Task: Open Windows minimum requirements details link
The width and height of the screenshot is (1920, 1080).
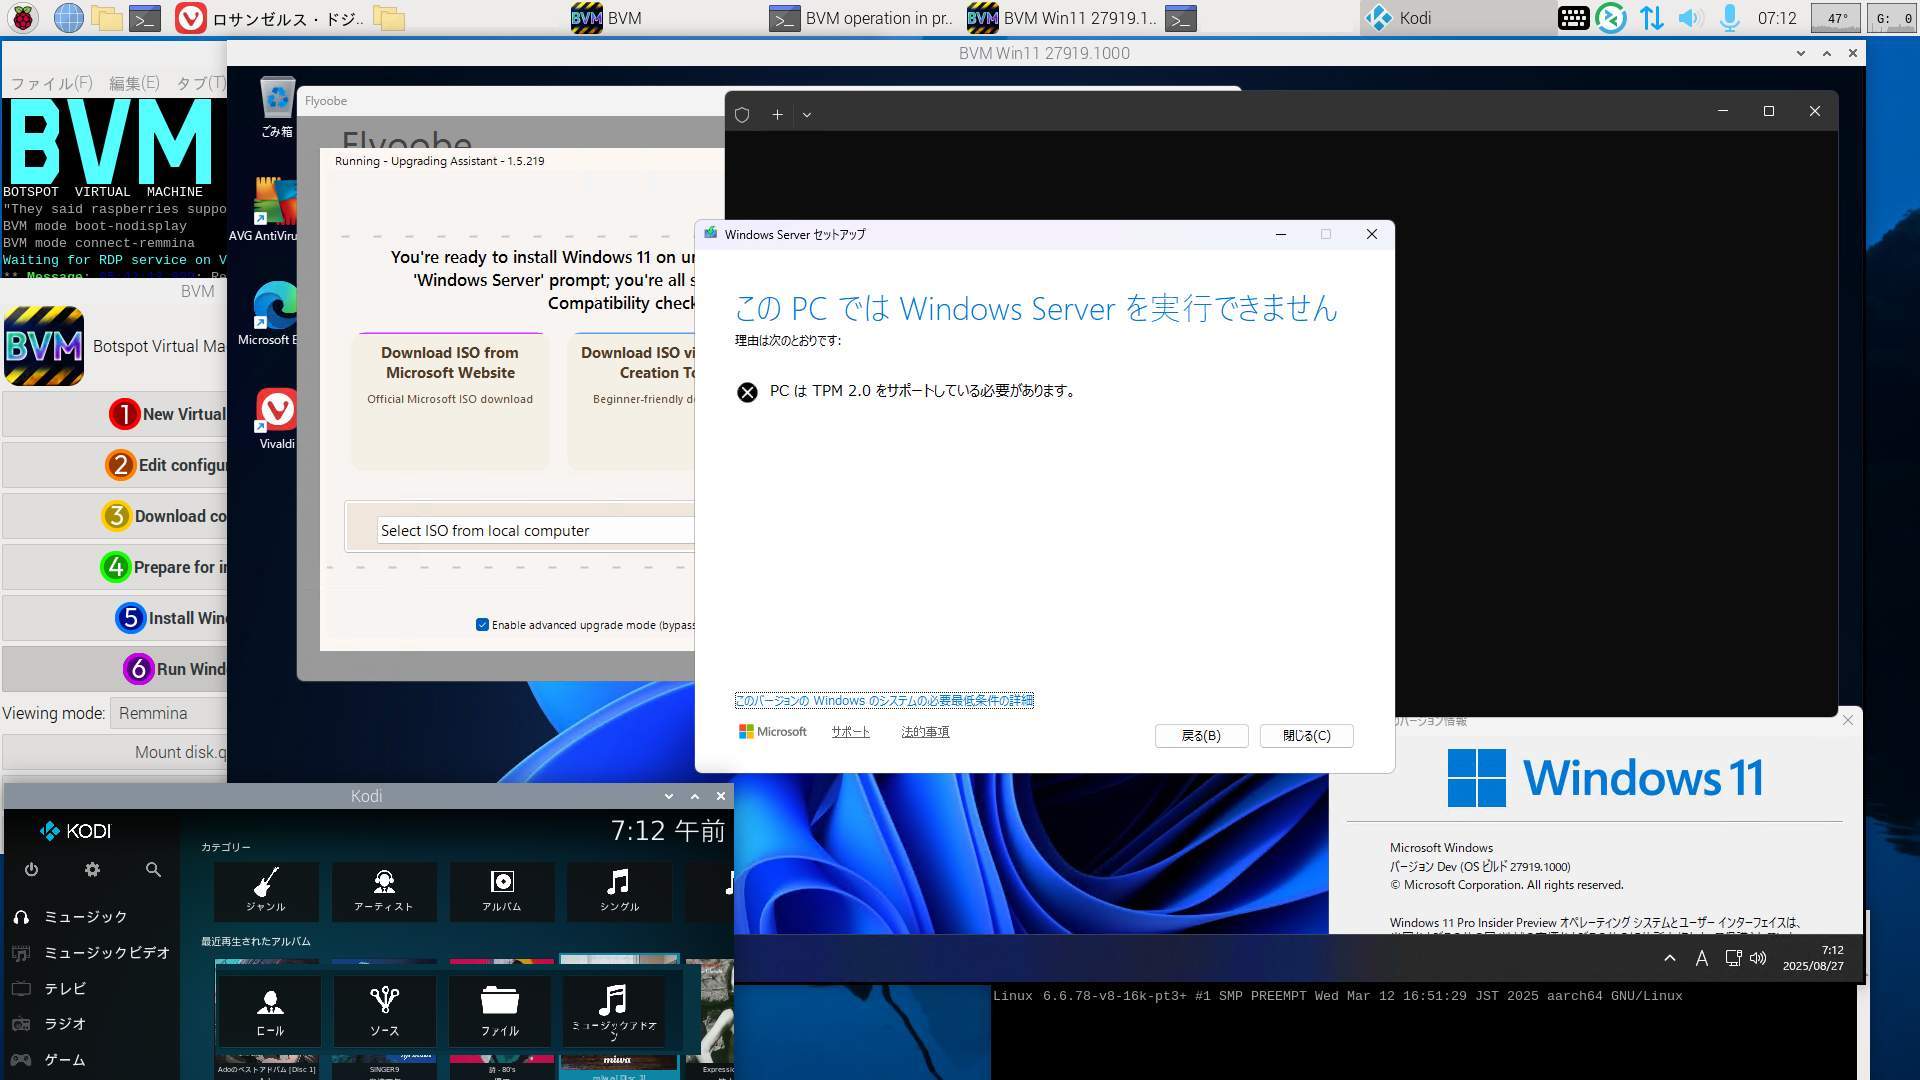Action: 884,701
